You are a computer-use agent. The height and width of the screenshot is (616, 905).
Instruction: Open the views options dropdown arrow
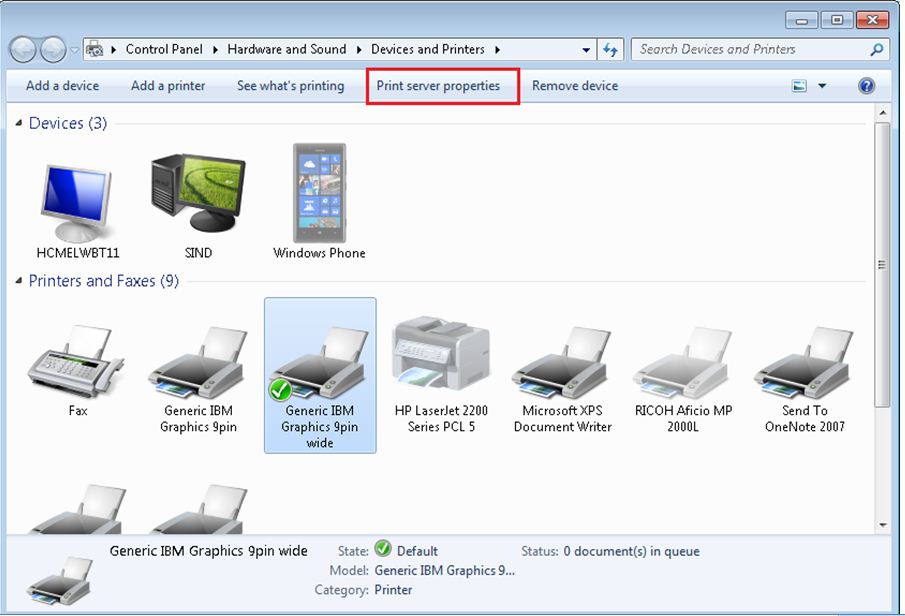pos(822,86)
